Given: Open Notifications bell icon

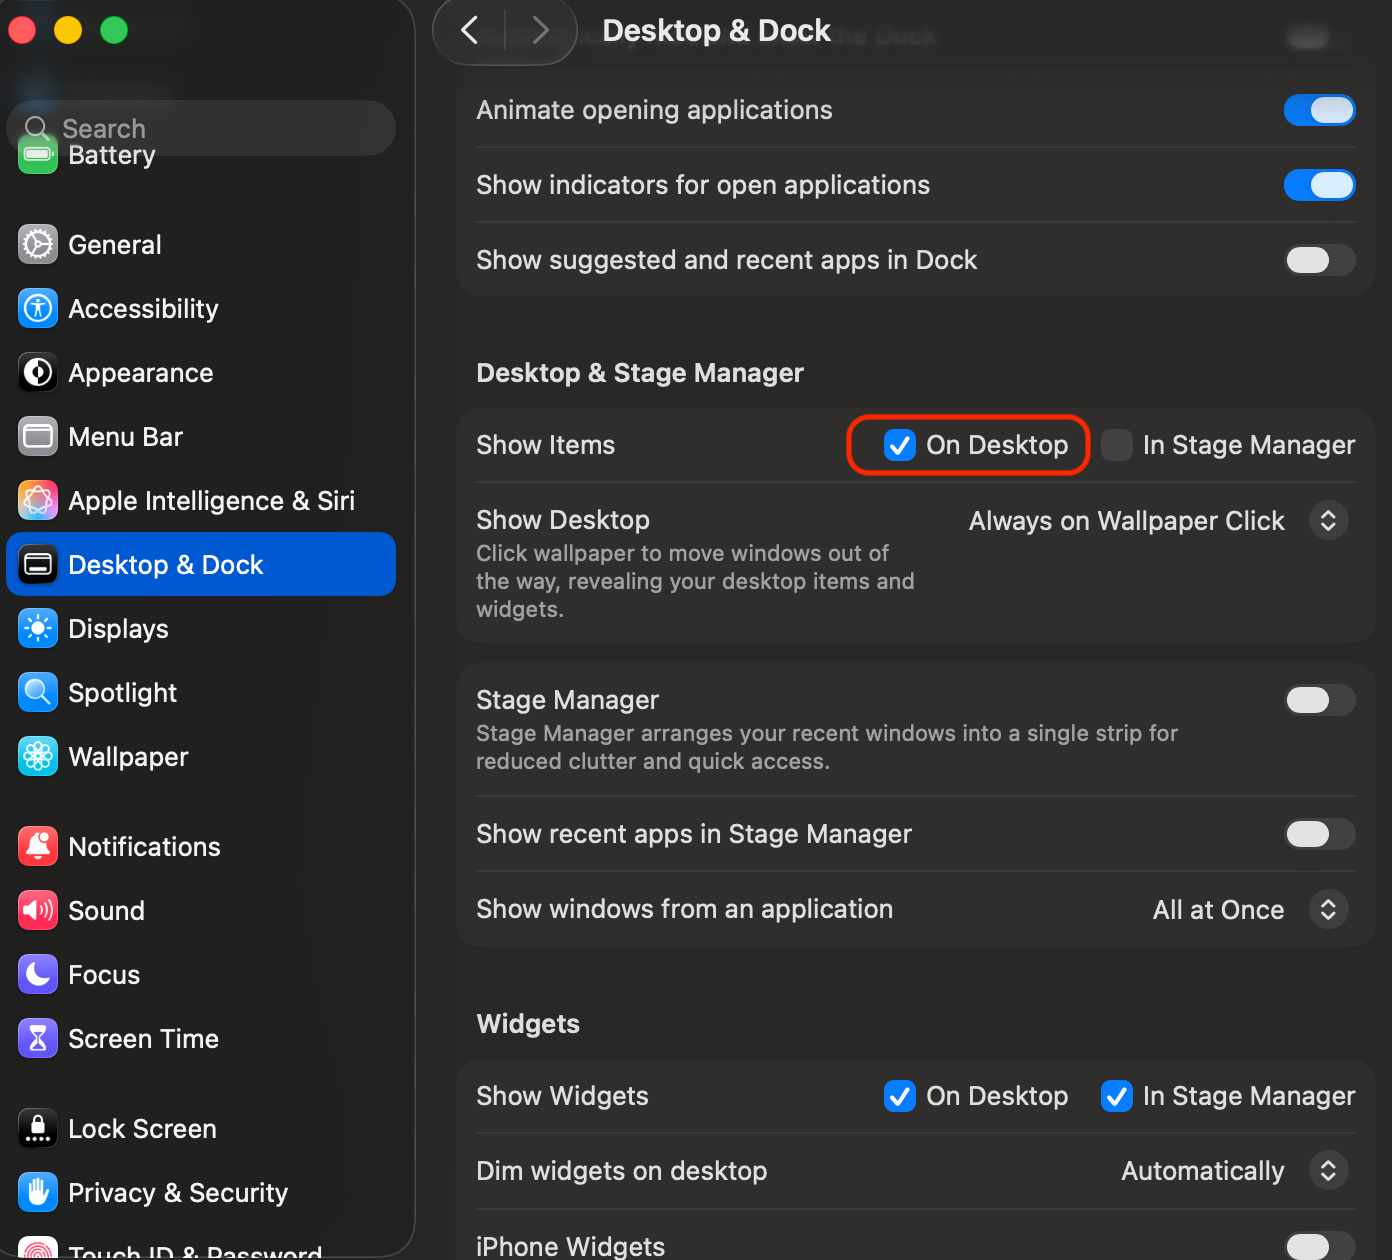Looking at the screenshot, I should pyautogui.click(x=38, y=847).
